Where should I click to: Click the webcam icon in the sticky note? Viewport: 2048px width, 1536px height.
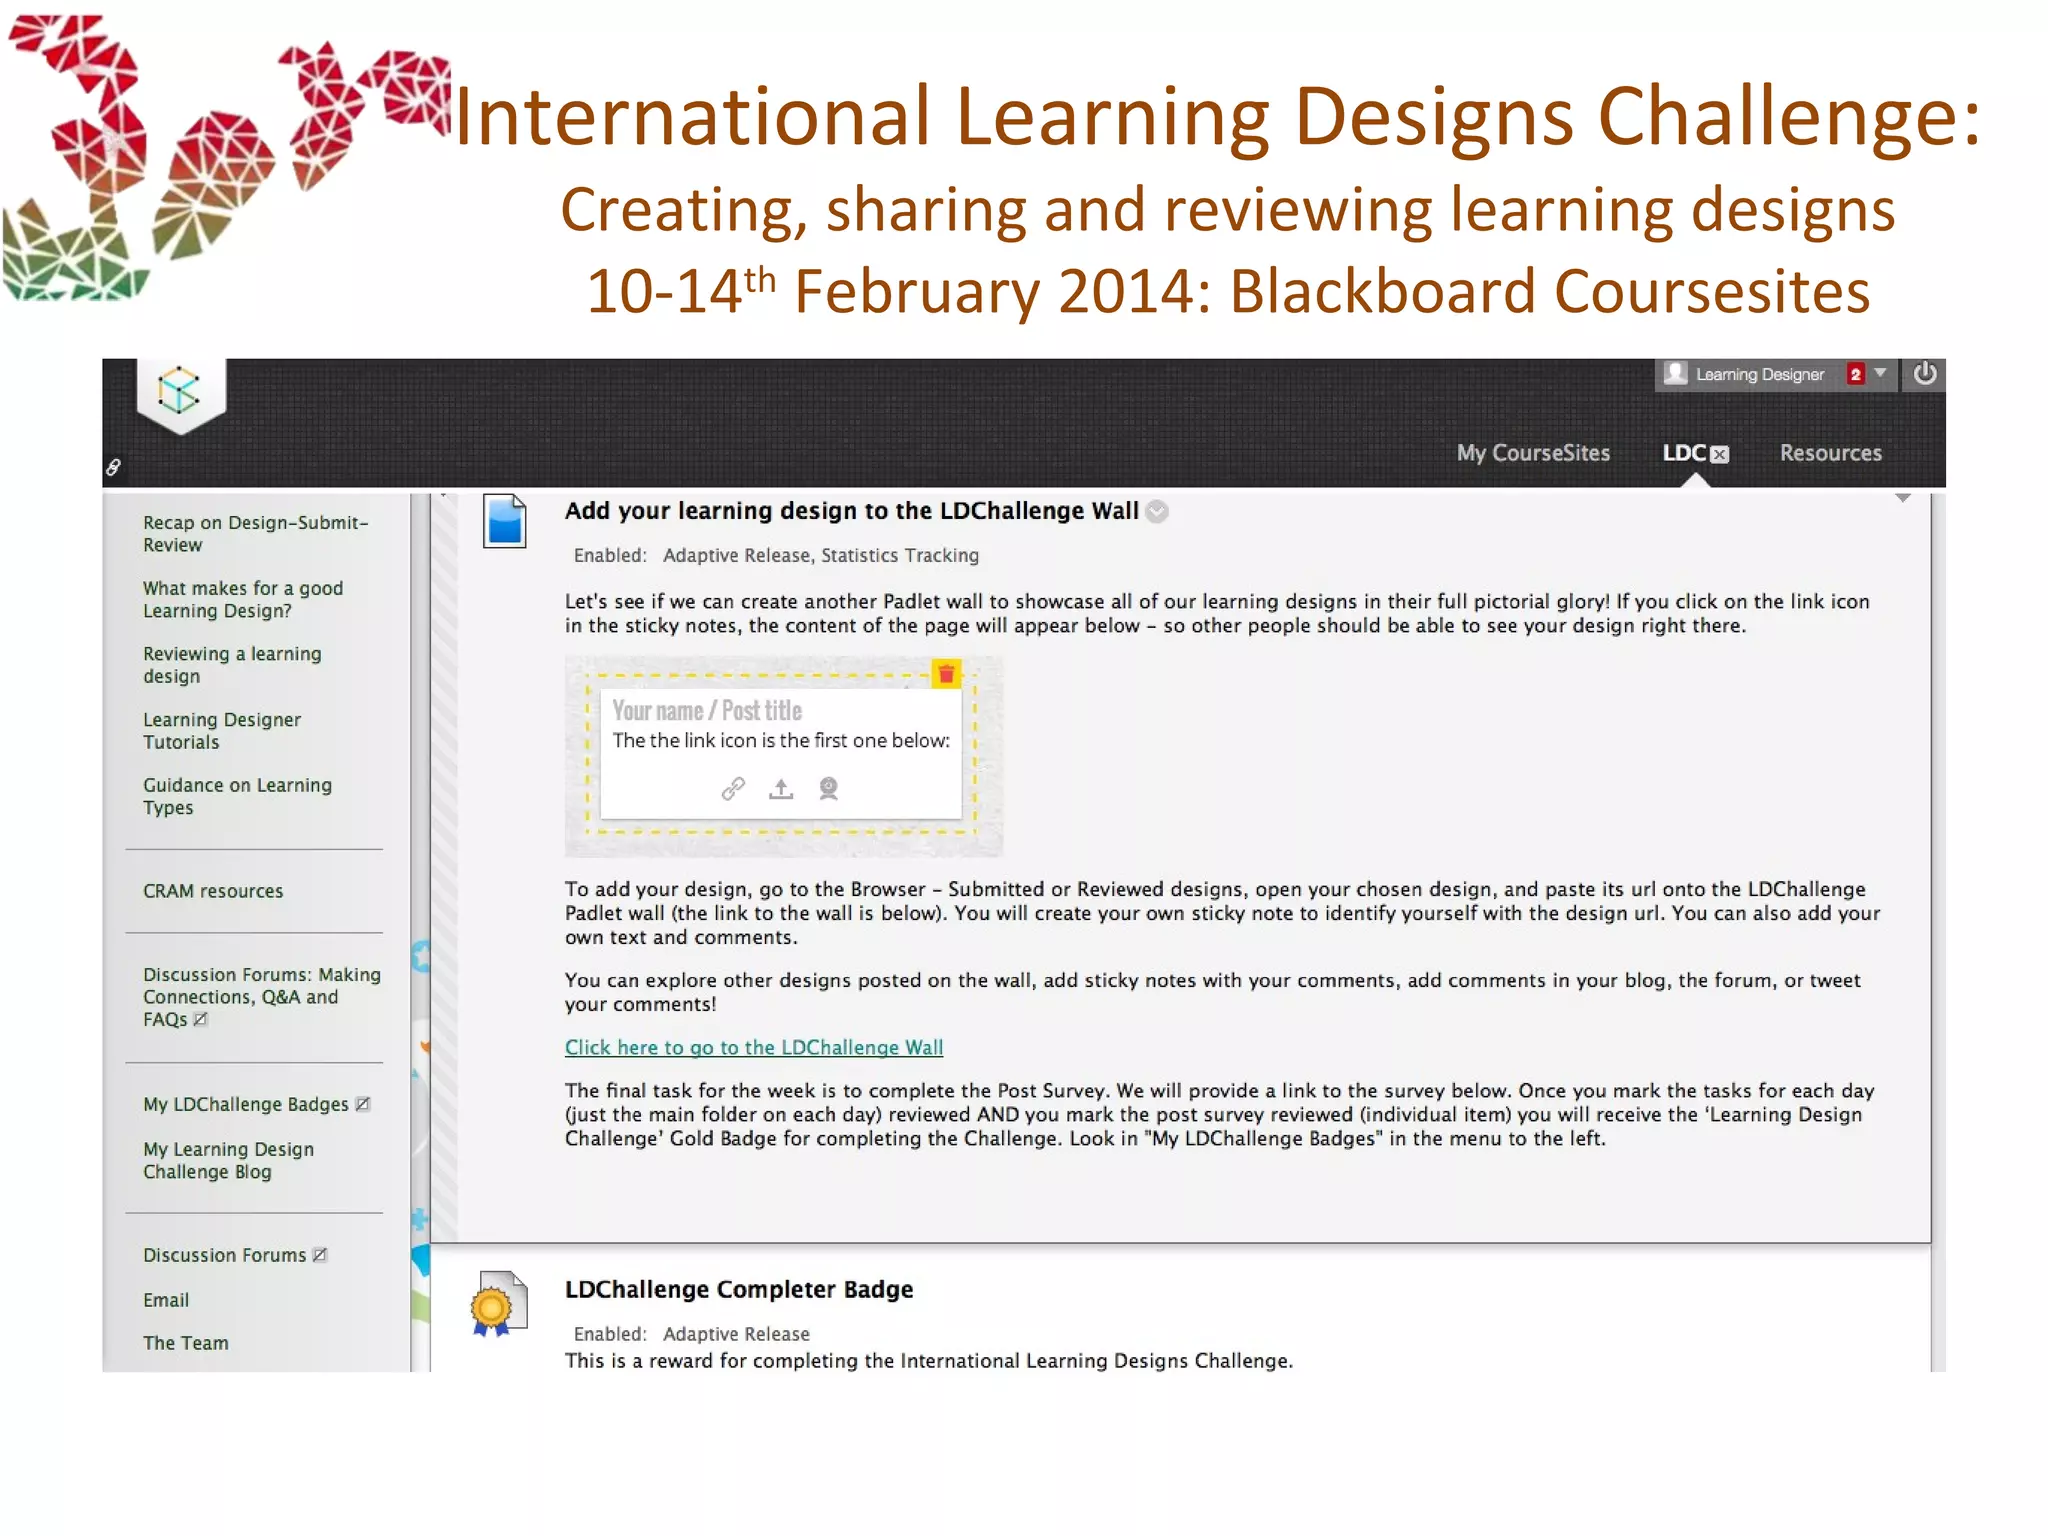point(828,789)
